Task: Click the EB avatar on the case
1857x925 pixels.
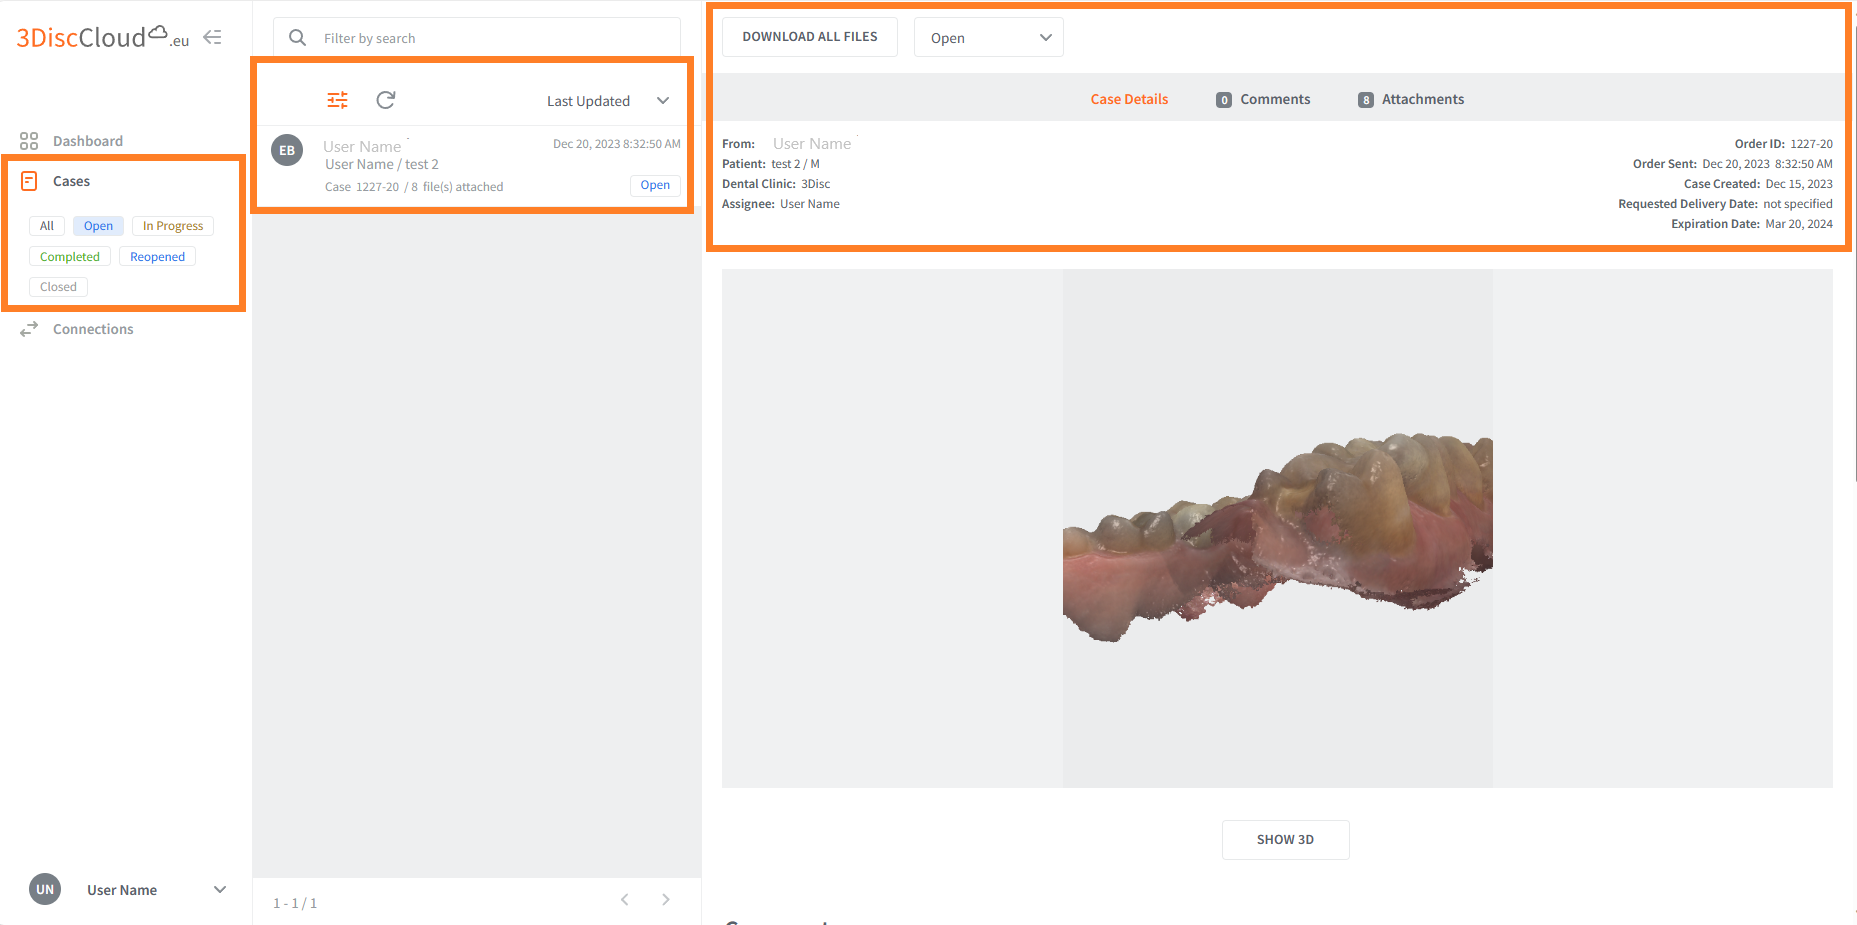Action: coord(287,150)
